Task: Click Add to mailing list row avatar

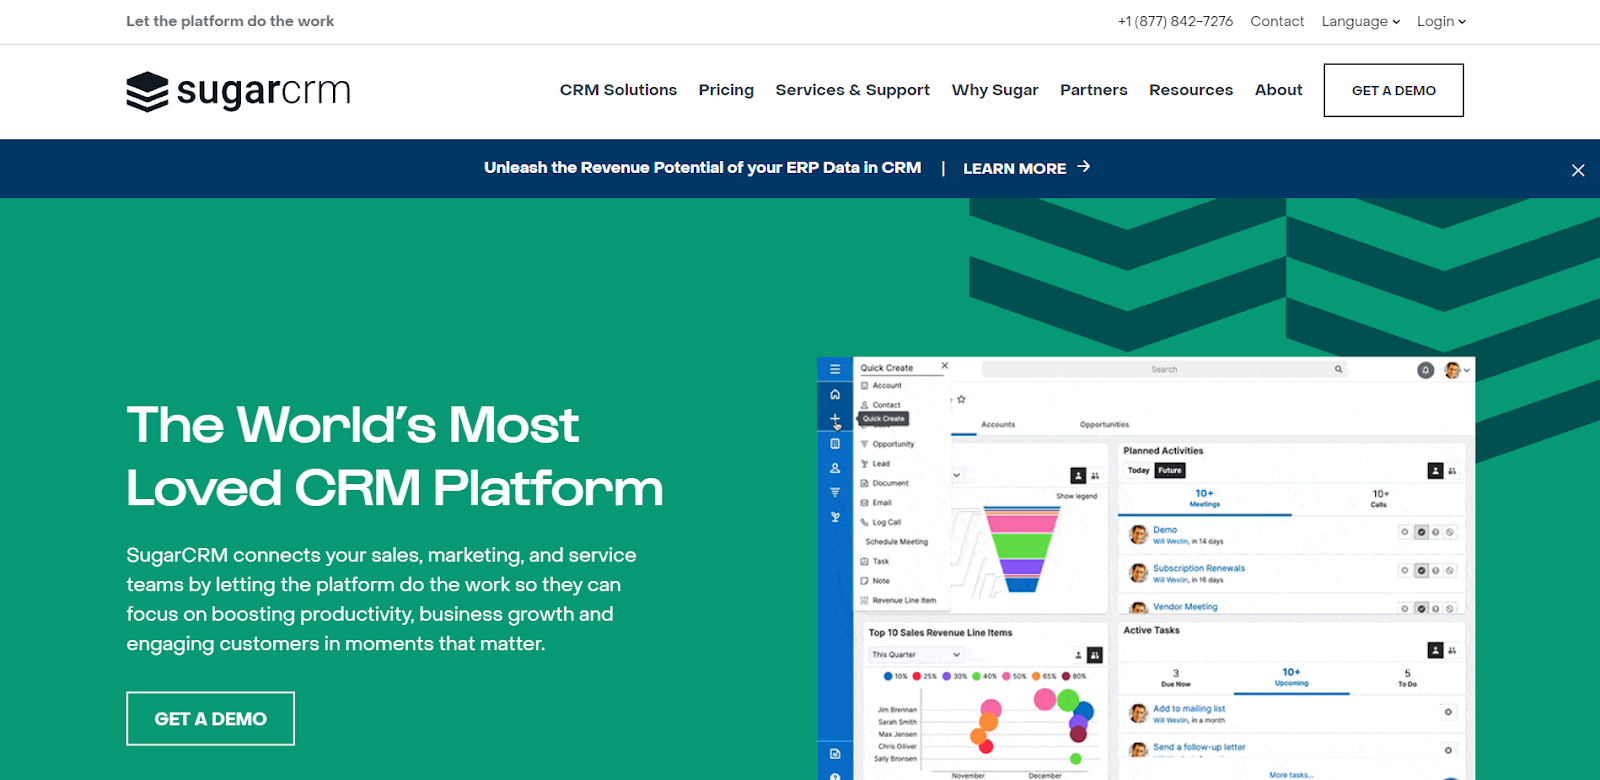Action: click(x=1138, y=713)
